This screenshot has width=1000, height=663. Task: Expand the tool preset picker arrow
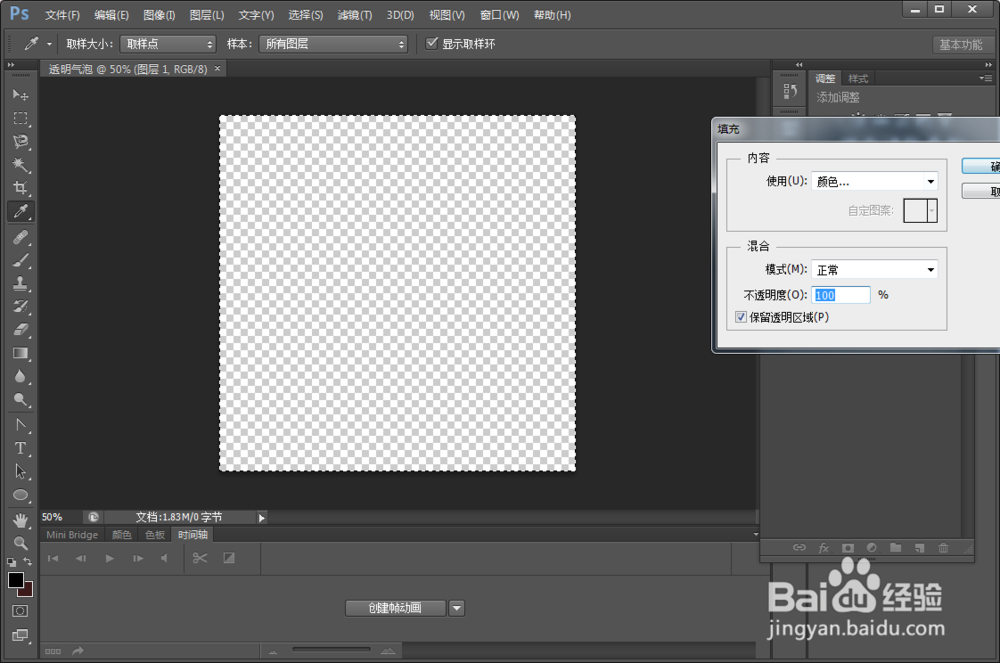[49, 44]
